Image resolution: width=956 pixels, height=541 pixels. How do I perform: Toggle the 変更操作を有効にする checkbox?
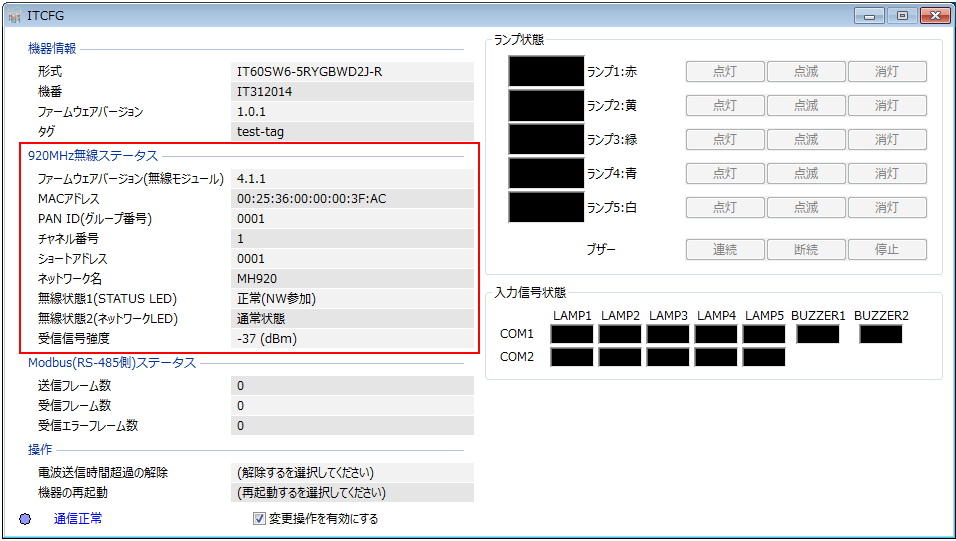(x=260, y=519)
